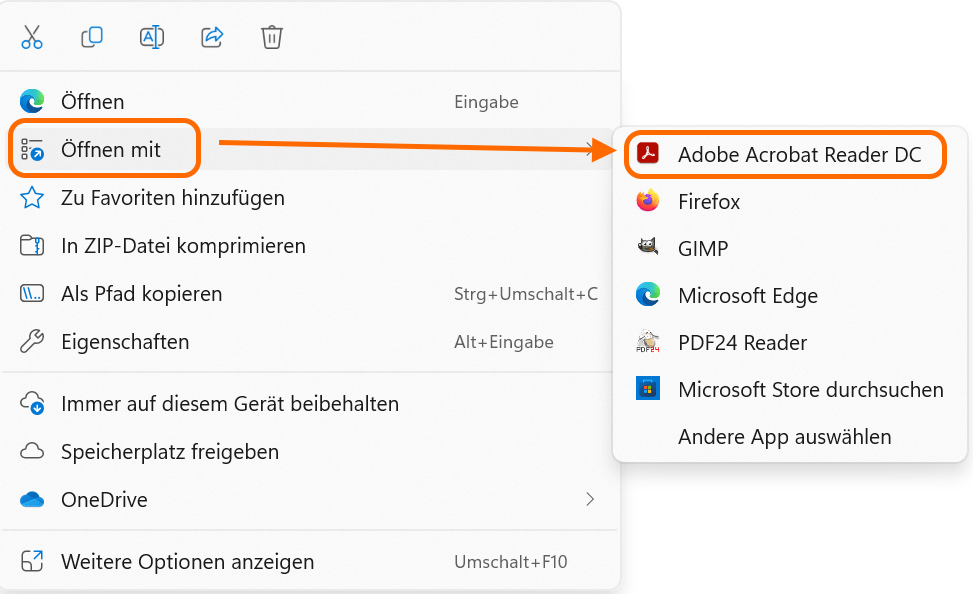This screenshot has width=973, height=594.
Task: Pick Microsoft Edge from the submenu
Action: [747, 295]
